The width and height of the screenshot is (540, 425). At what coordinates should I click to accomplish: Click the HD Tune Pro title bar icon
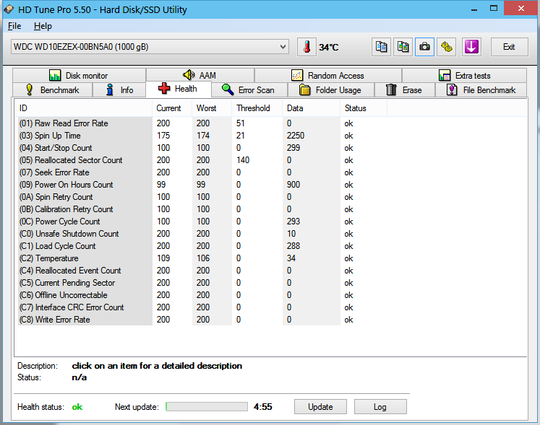pos(9,9)
